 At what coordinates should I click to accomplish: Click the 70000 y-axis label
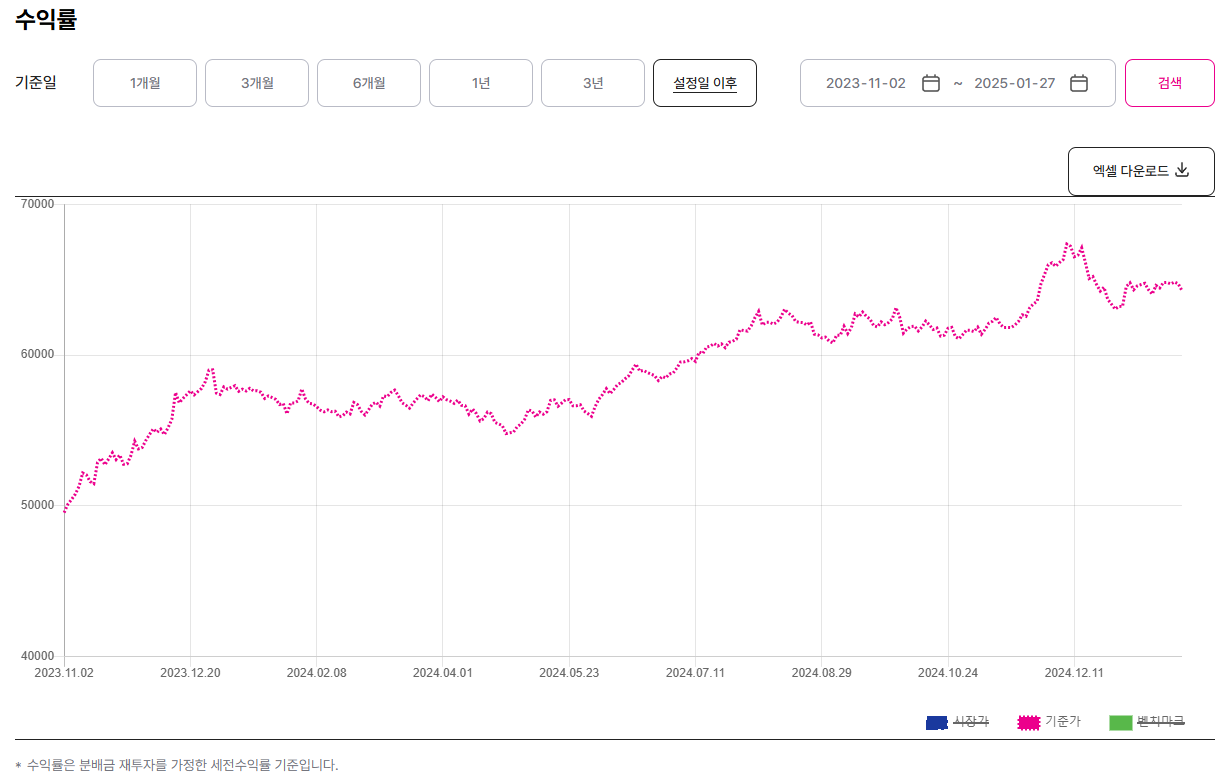coord(38,204)
